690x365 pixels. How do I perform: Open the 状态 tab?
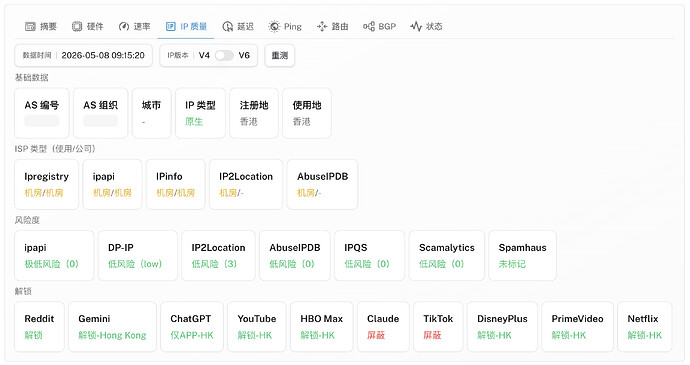point(426,26)
